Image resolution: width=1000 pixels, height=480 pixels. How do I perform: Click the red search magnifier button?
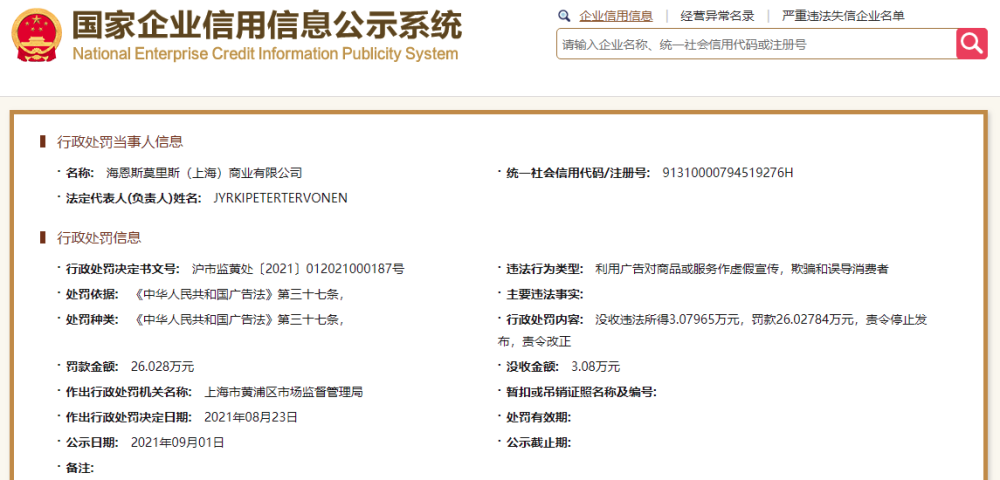click(x=971, y=44)
